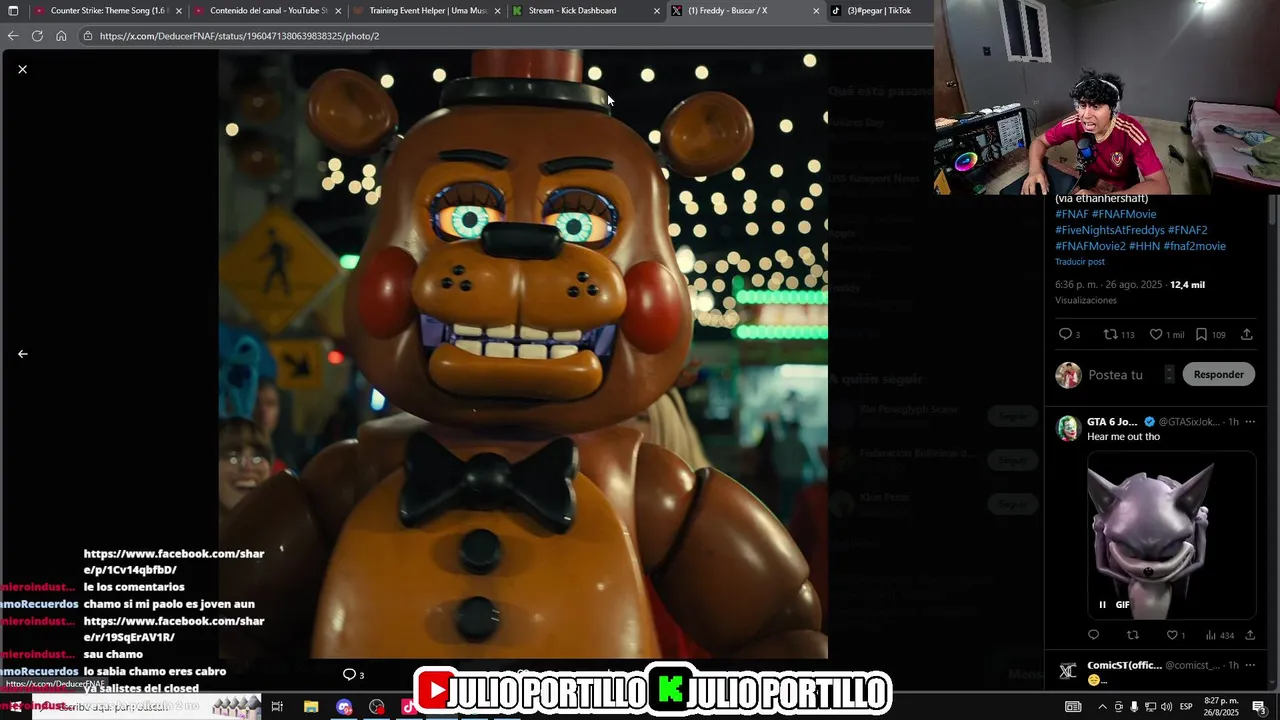
Task: Open File Explorer from the taskbar
Action: (311, 707)
